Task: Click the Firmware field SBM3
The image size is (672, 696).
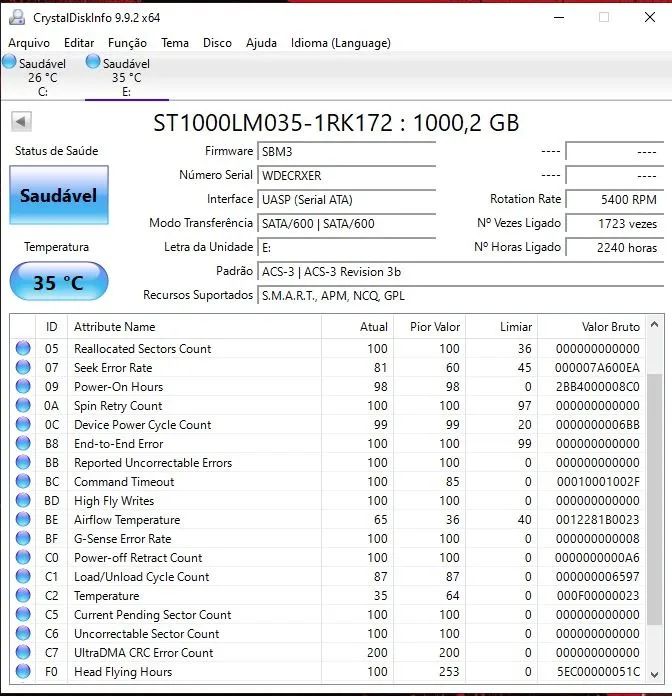Action: (x=346, y=151)
